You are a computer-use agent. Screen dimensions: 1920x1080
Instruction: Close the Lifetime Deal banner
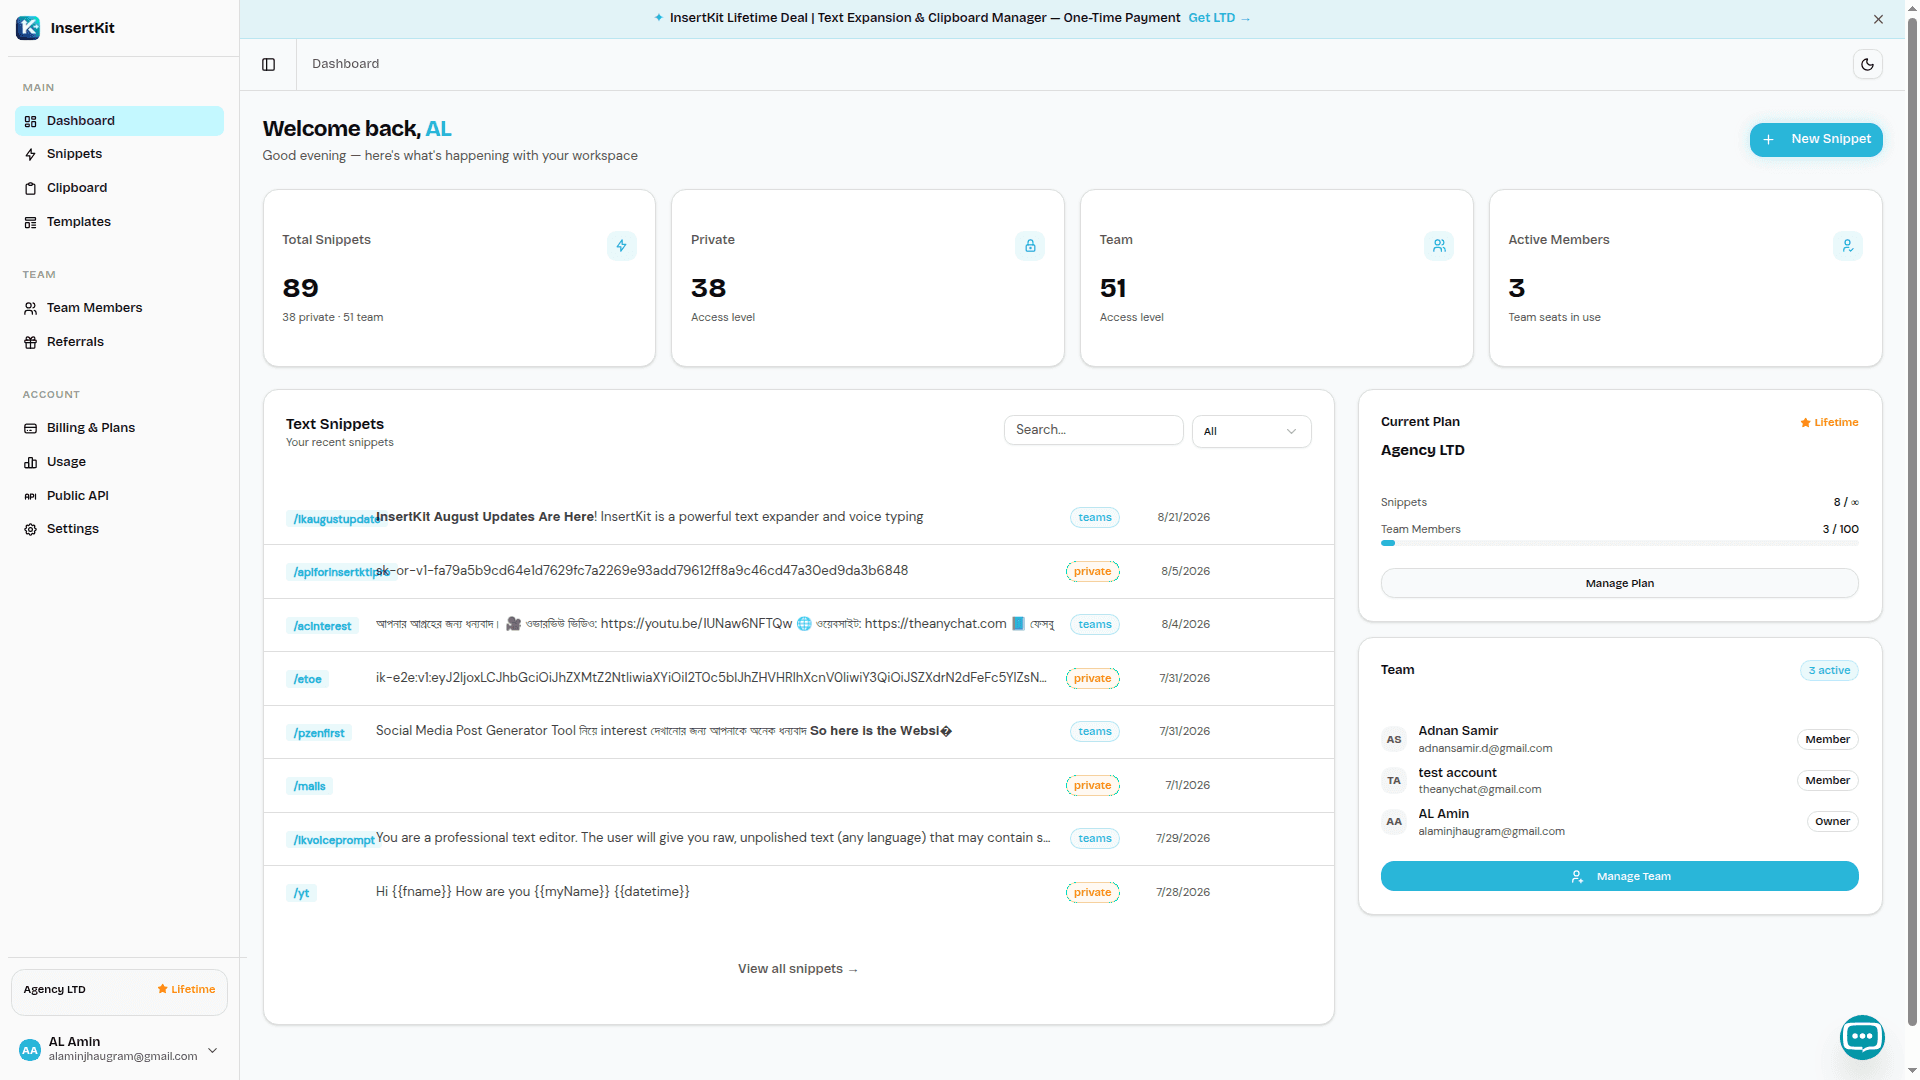[x=1878, y=19]
